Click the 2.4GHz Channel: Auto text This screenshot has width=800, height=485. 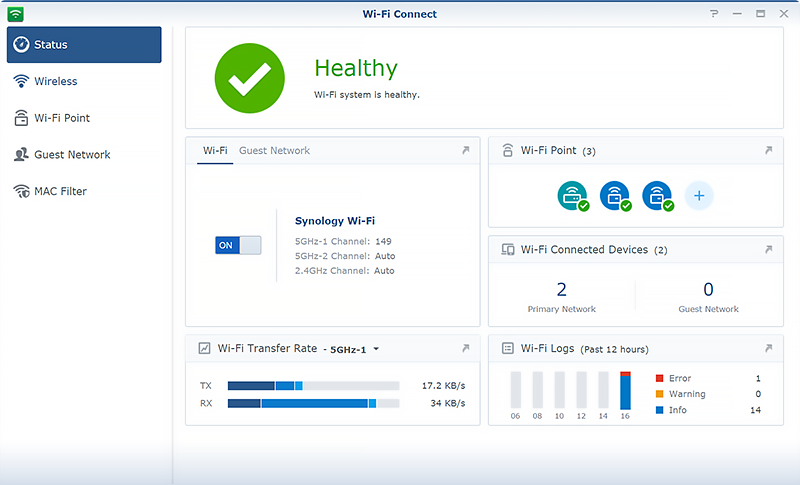pos(344,271)
